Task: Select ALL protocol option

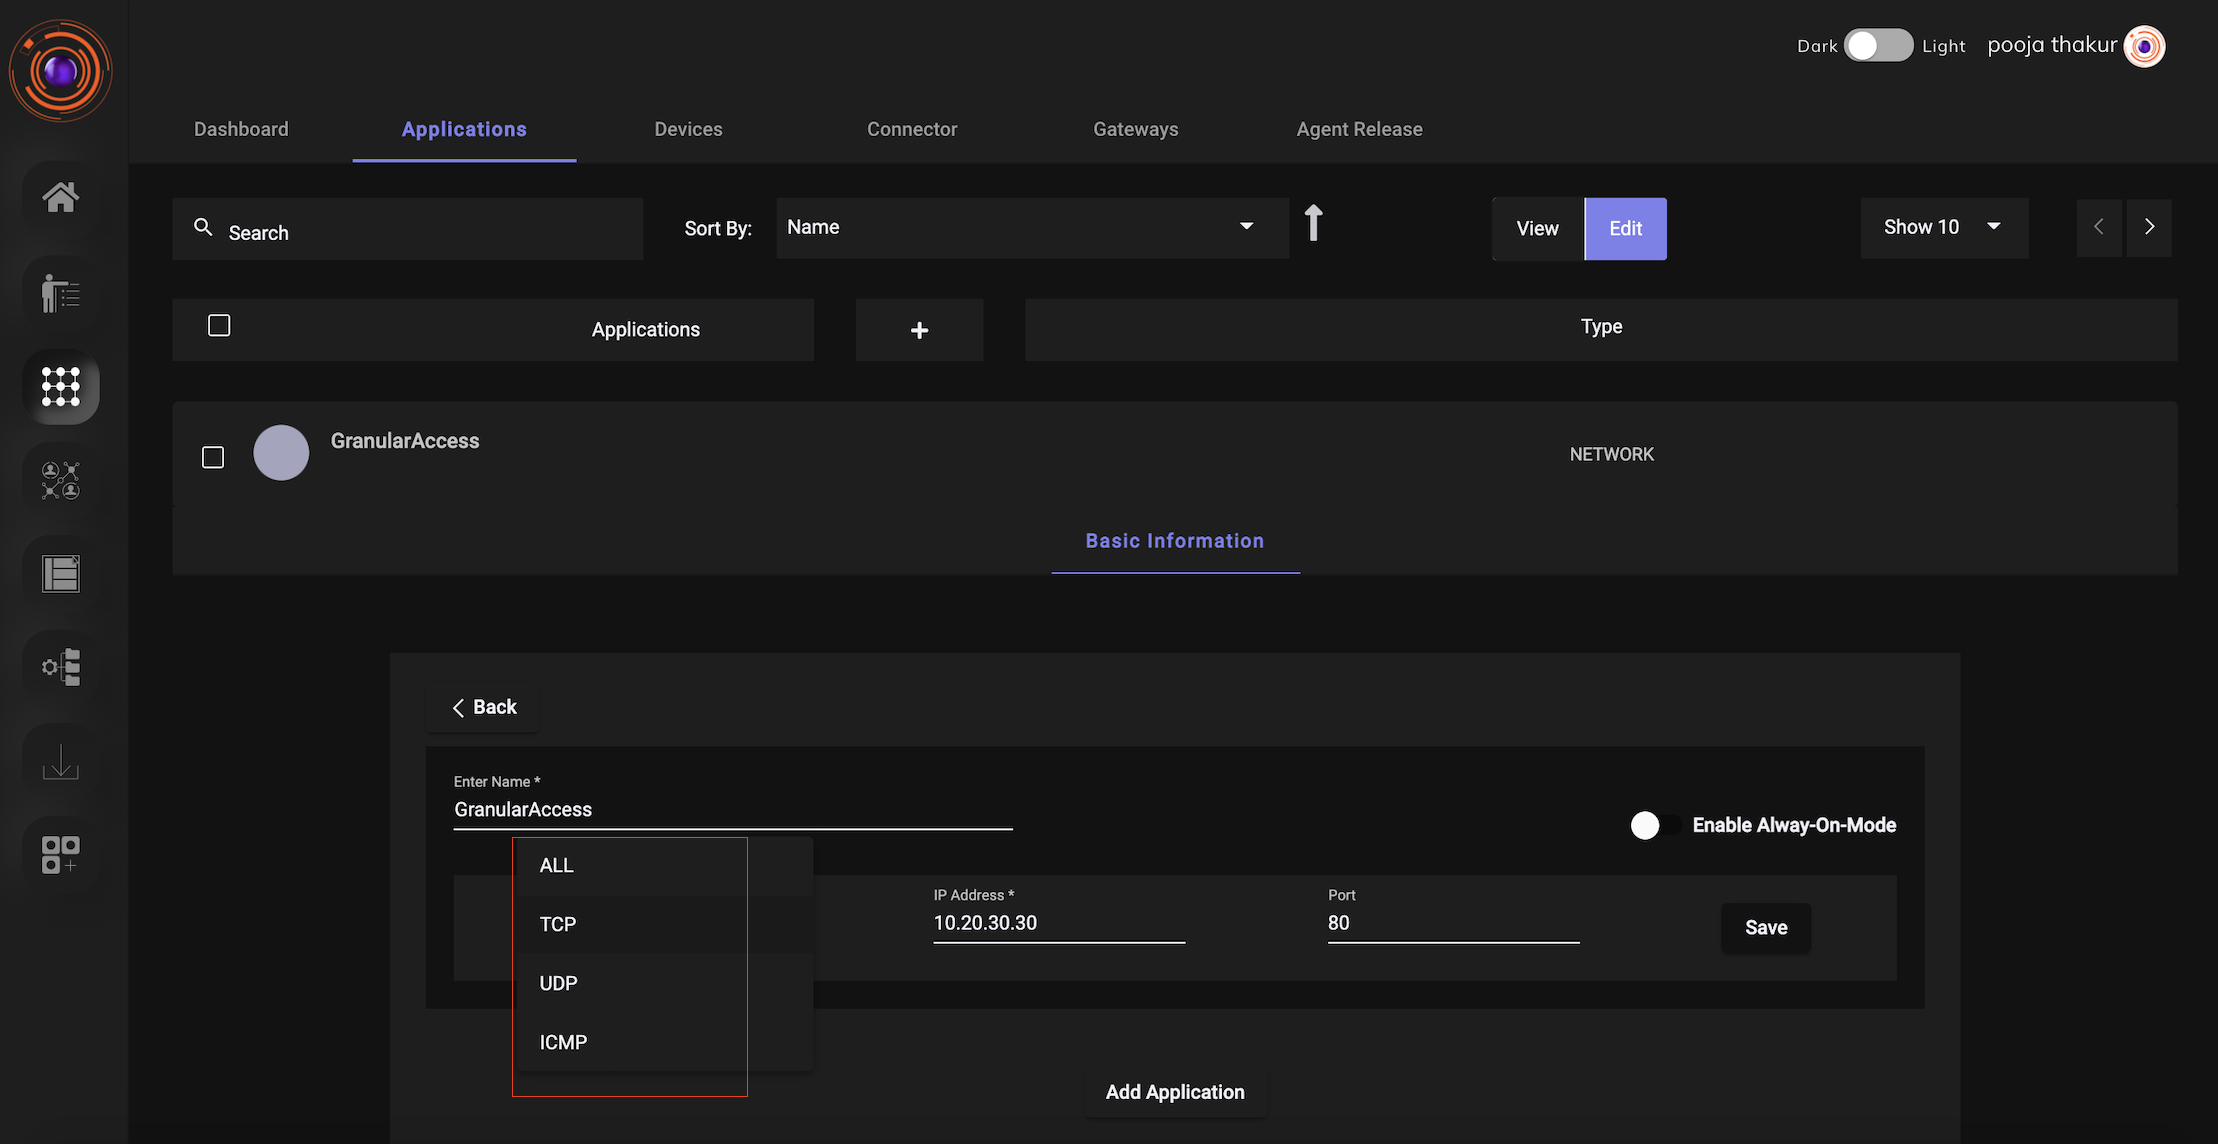Action: (x=665, y=865)
